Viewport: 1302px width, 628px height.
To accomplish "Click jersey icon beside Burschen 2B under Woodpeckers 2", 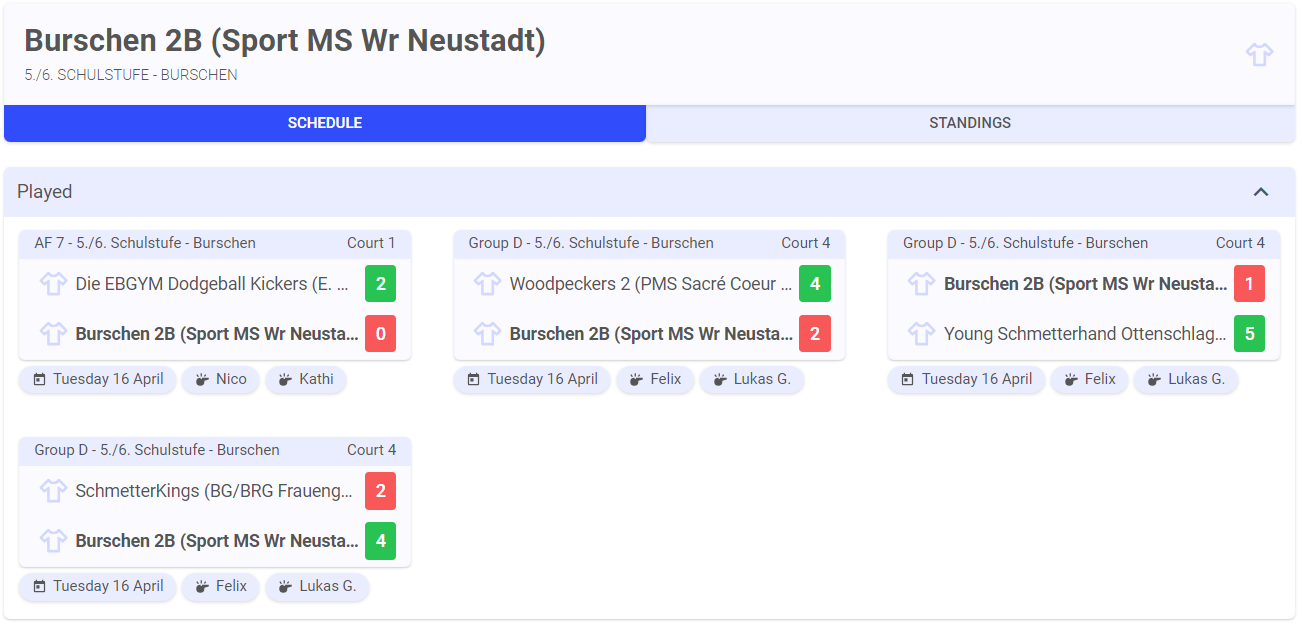I will [x=487, y=334].
